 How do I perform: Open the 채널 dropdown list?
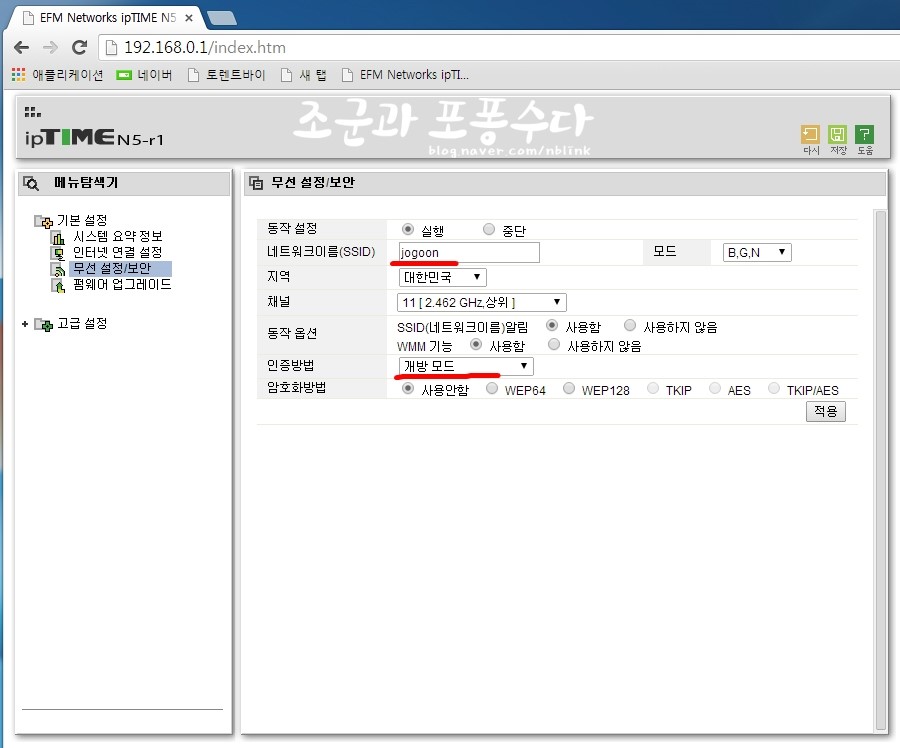coord(482,302)
